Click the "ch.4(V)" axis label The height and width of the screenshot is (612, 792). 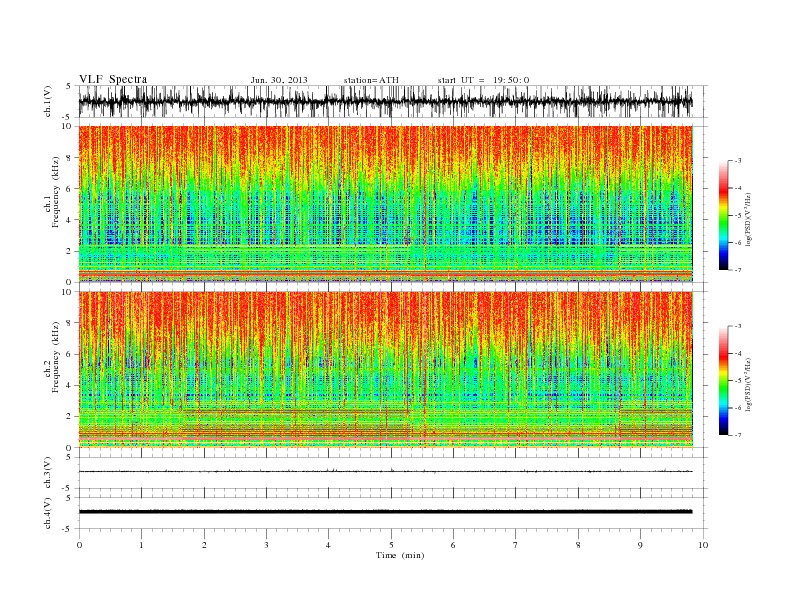click(48, 513)
